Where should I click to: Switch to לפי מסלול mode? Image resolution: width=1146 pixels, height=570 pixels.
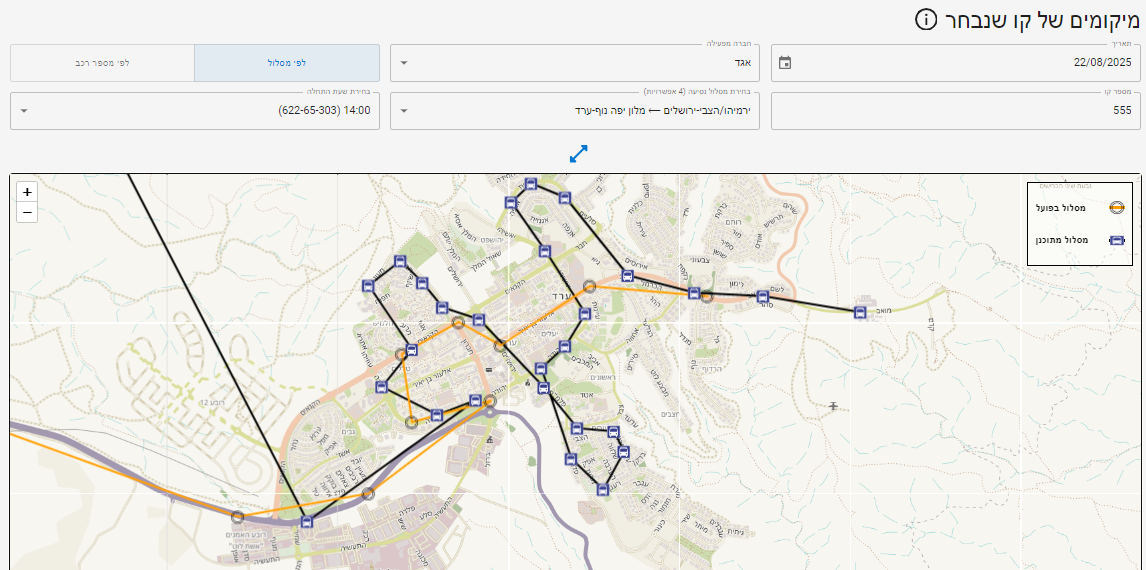[x=287, y=63]
